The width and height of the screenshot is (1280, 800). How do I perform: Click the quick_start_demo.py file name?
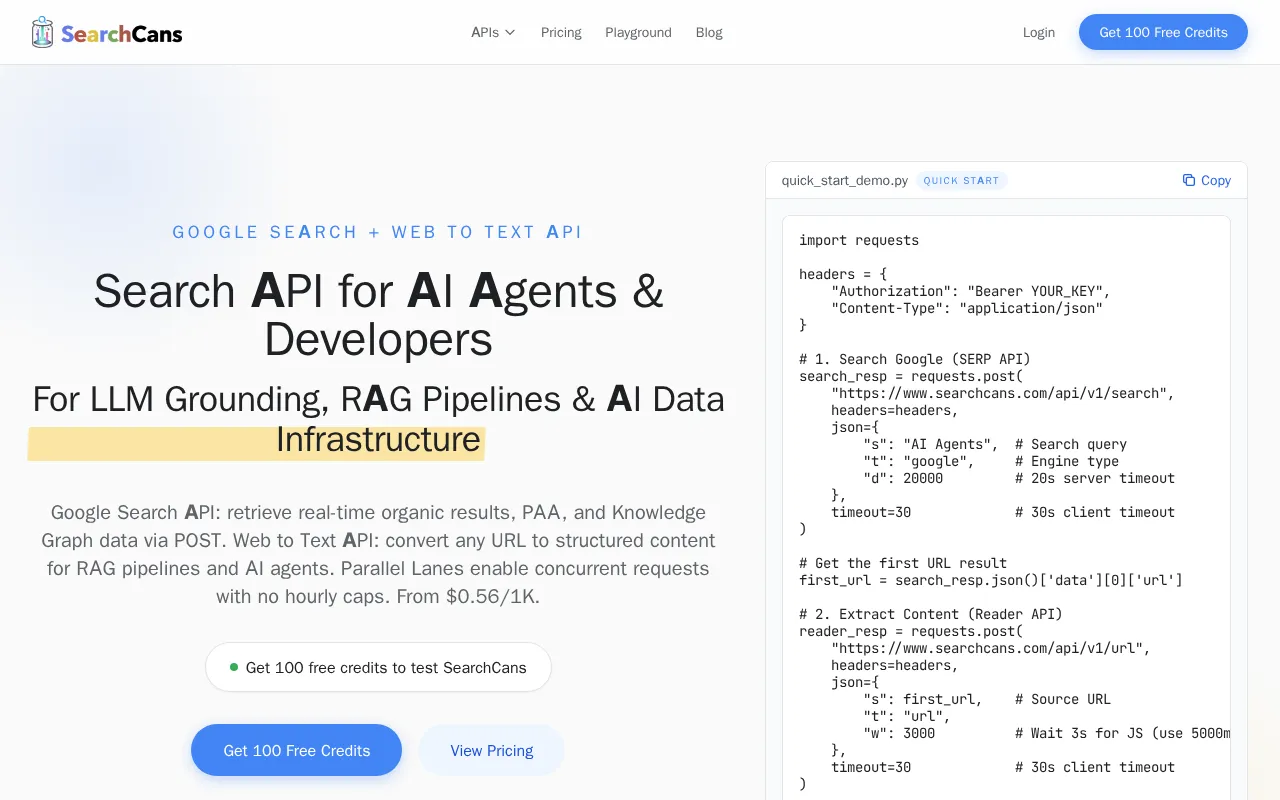pyautogui.click(x=845, y=180)
